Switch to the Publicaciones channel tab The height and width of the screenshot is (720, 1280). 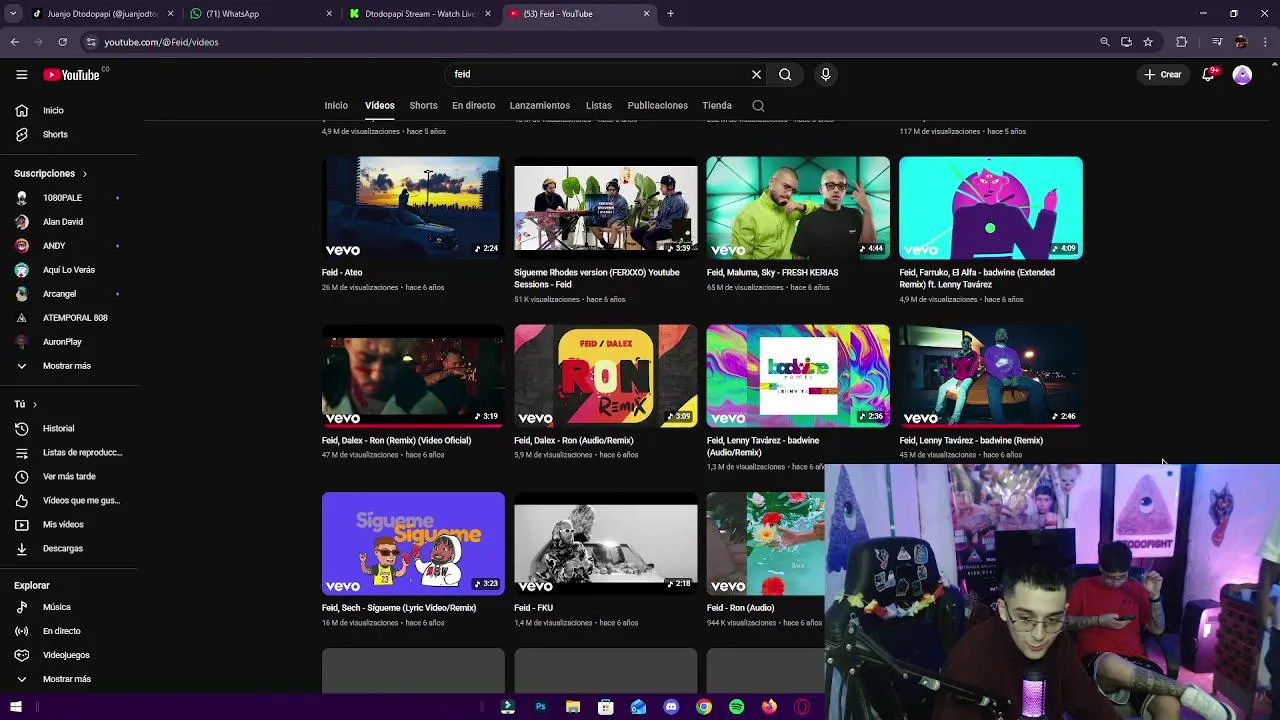(x=657, y=105)
